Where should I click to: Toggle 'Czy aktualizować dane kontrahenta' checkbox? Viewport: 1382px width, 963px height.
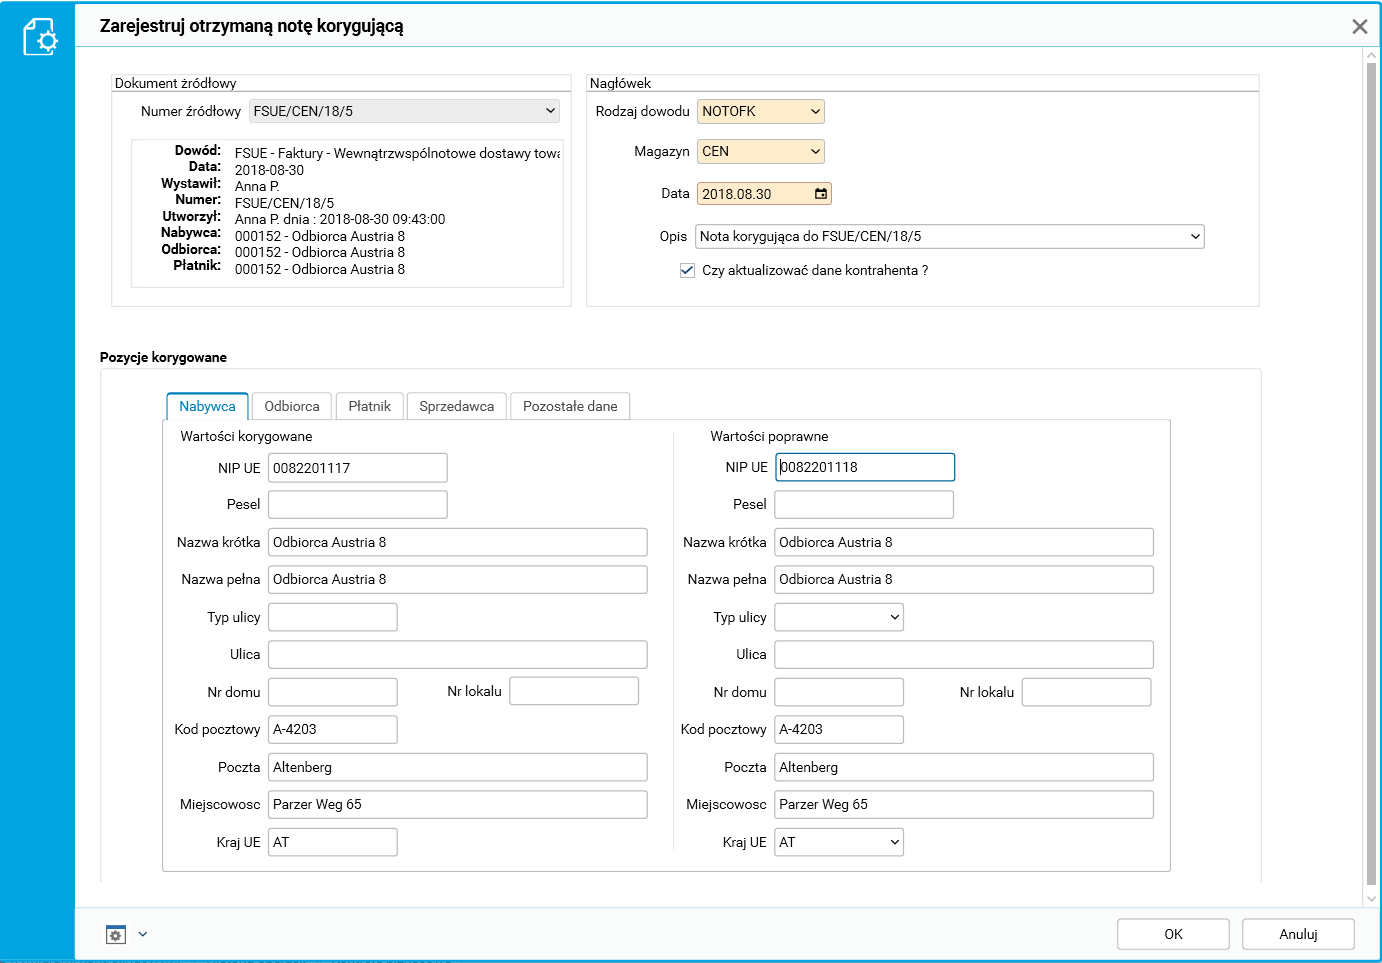point(687,270)
